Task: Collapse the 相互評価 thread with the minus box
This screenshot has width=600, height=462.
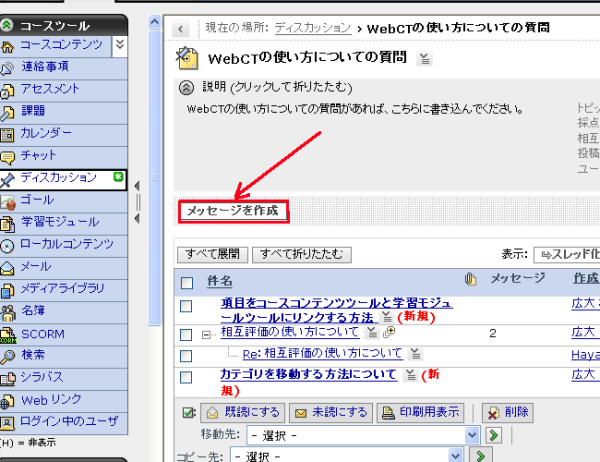Action: 206,335
